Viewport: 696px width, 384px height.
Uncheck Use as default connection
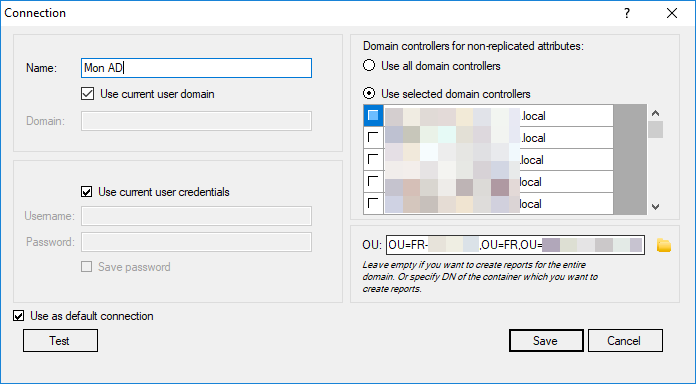[19, 316]
